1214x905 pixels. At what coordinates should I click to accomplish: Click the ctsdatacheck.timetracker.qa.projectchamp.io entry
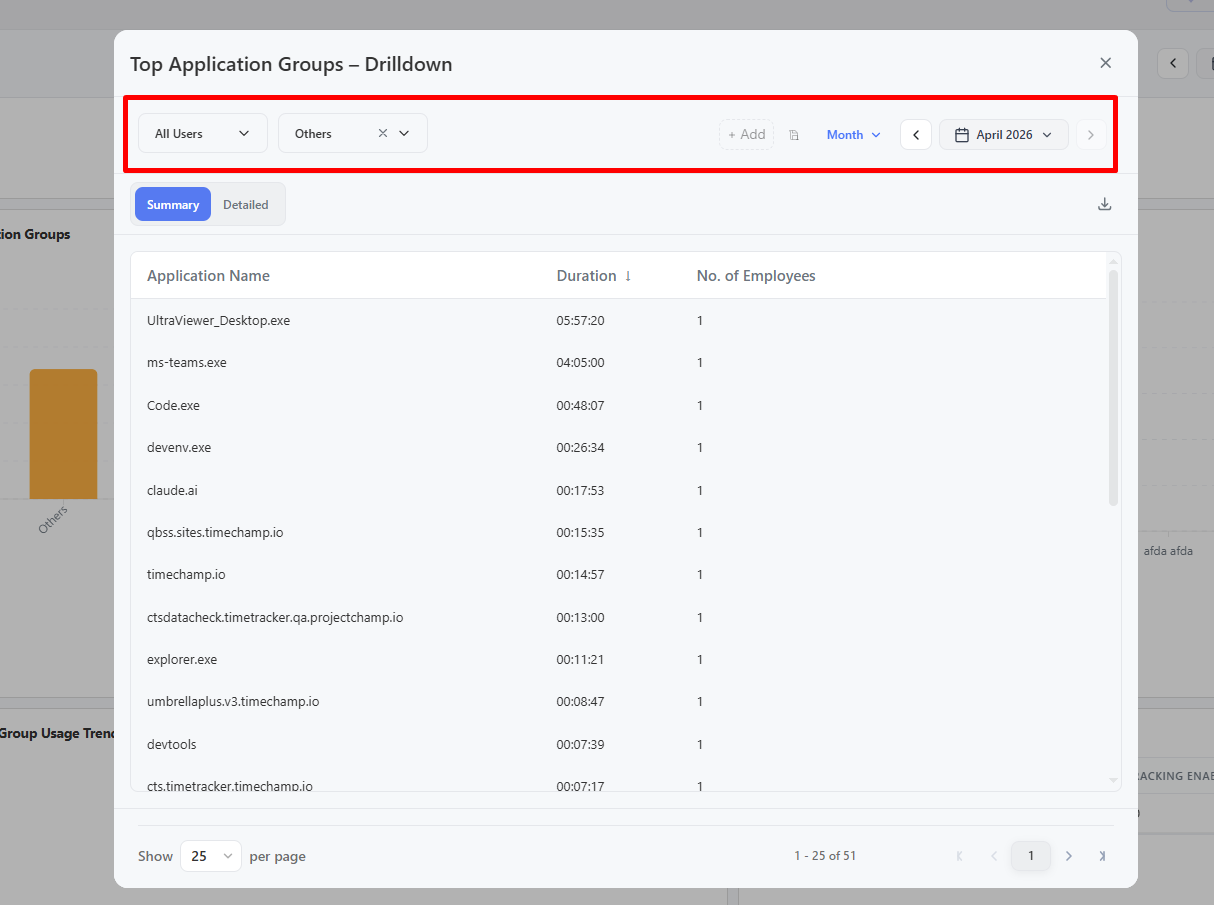point(275,618)
